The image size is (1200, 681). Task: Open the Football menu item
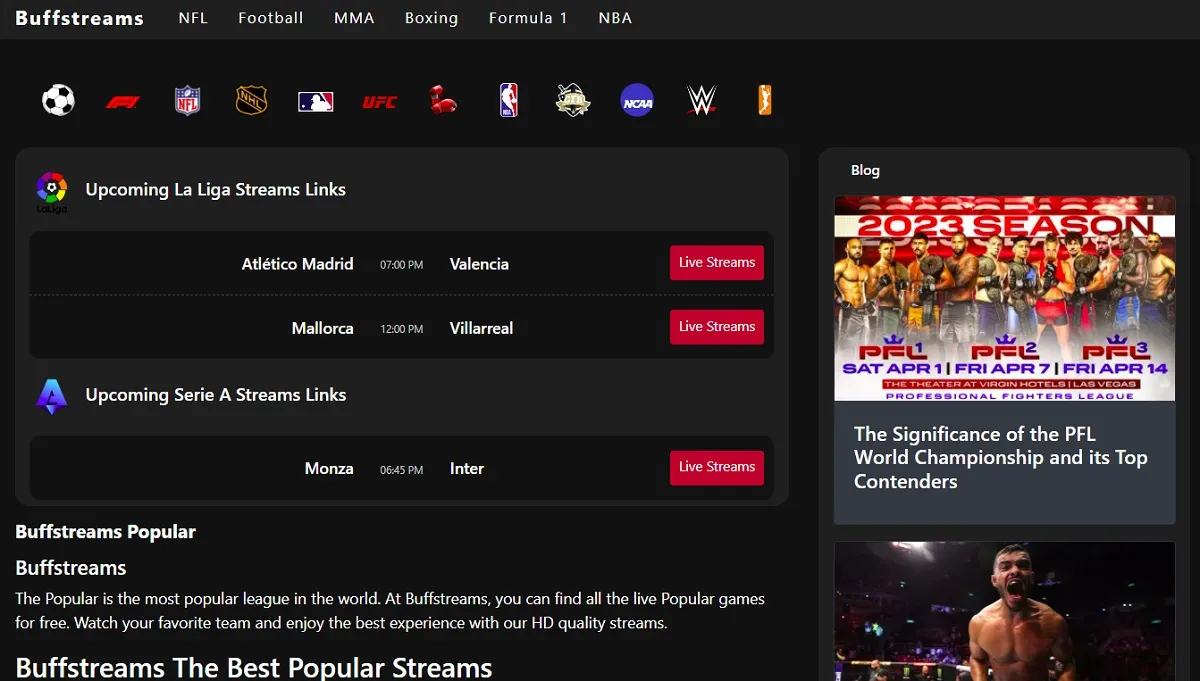click(x=270, y=18)
